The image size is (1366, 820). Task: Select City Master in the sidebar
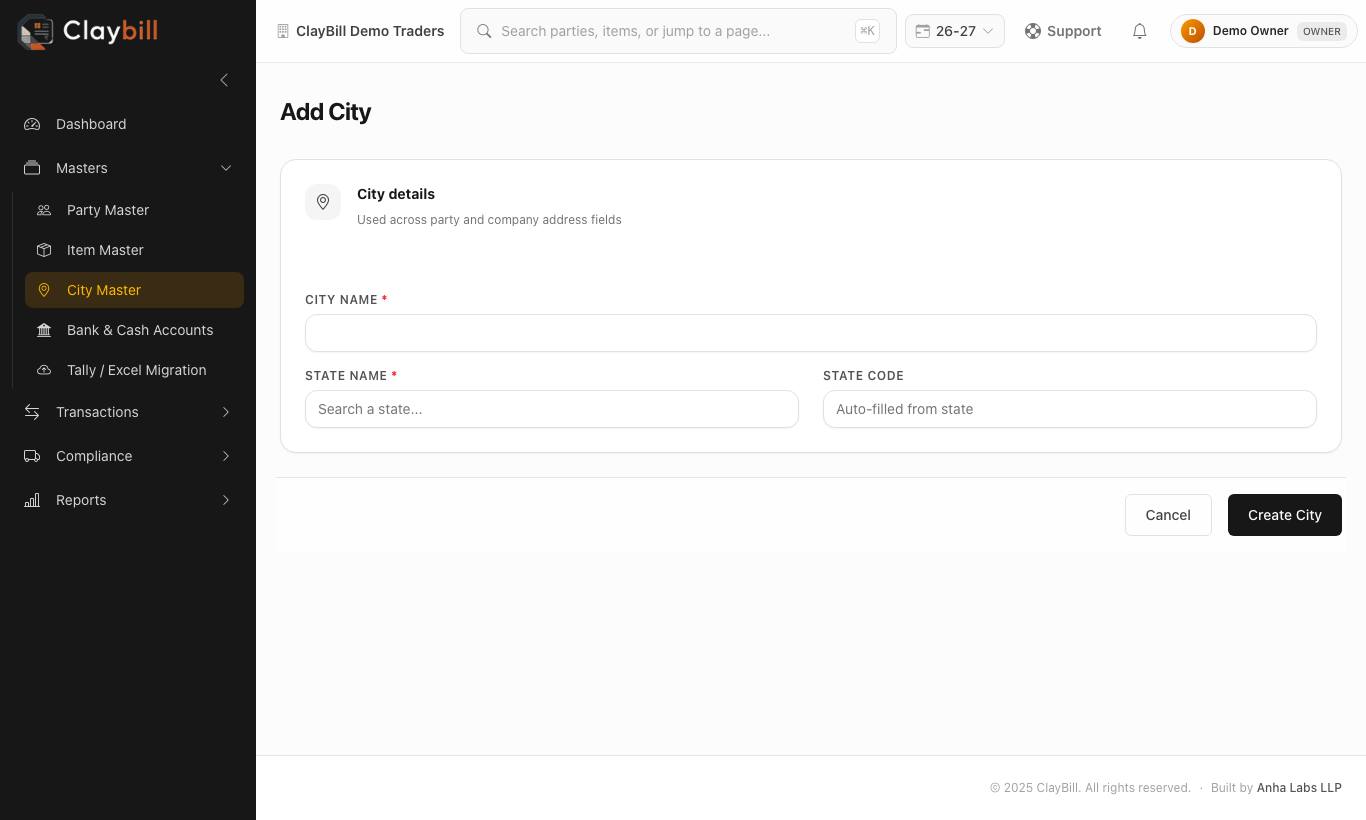134,290
